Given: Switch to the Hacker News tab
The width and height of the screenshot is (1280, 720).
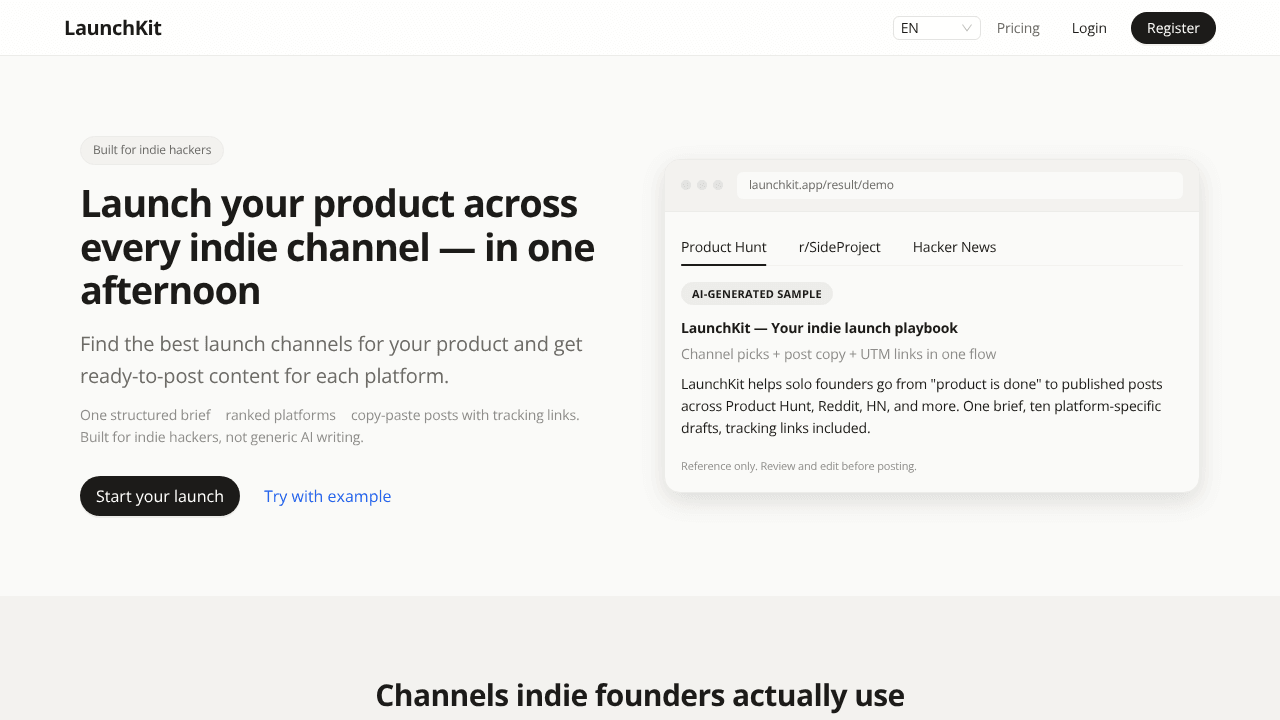Looking at the screenshot, I should coord(954,247).
